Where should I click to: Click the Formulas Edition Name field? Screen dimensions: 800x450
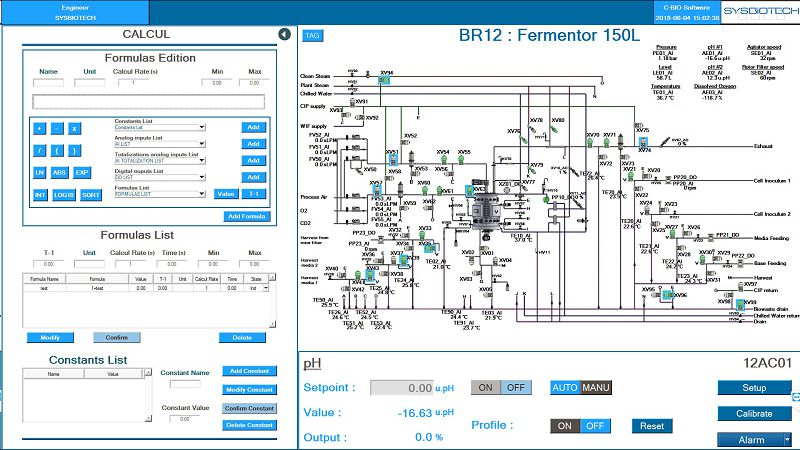tap(48, 83)
